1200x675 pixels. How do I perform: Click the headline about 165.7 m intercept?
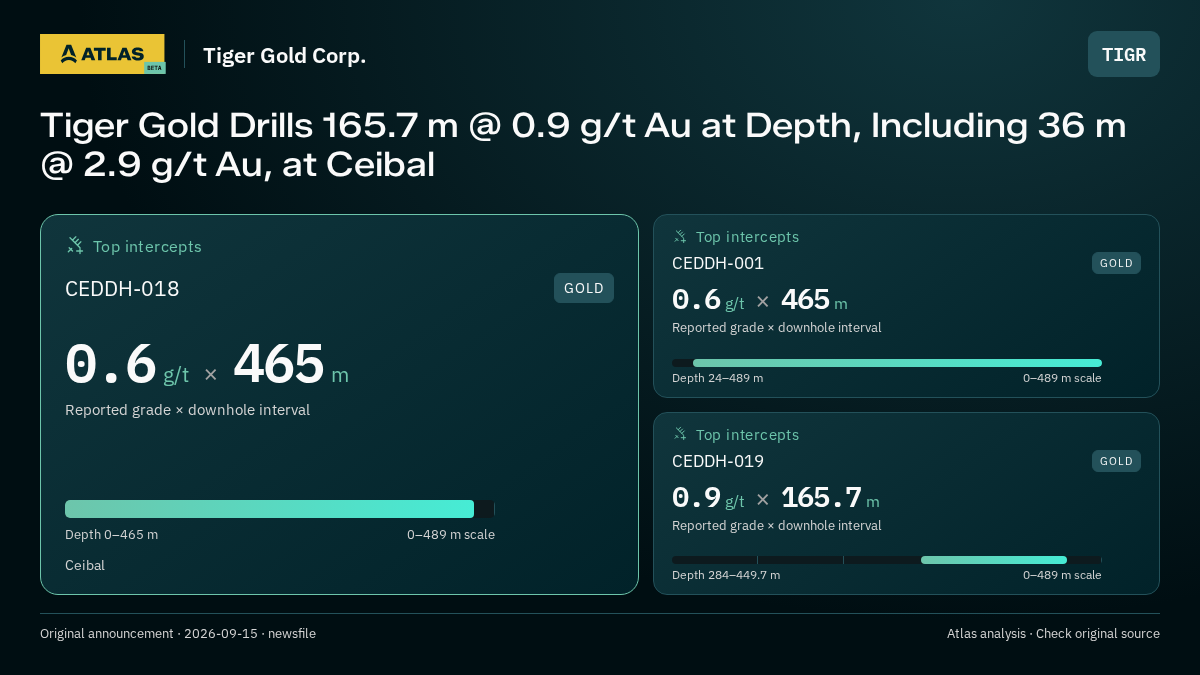coord(583,145)
